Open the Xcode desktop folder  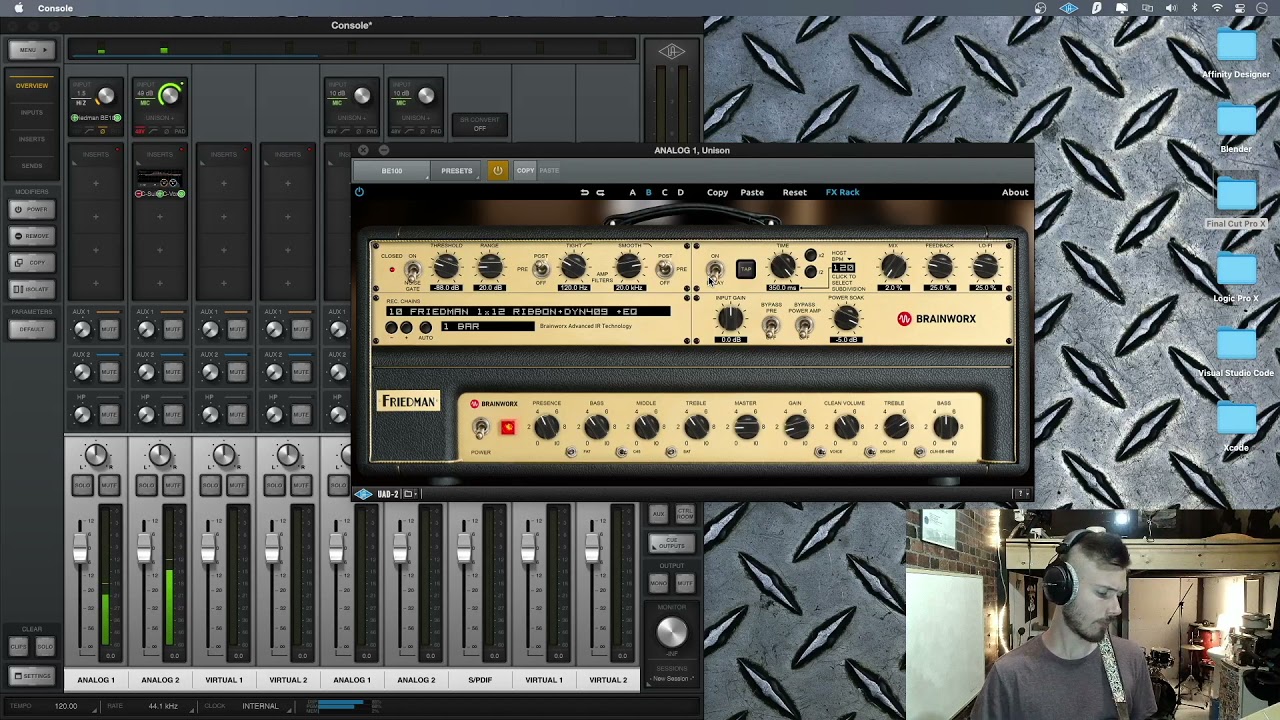[x=1236, y=420]
